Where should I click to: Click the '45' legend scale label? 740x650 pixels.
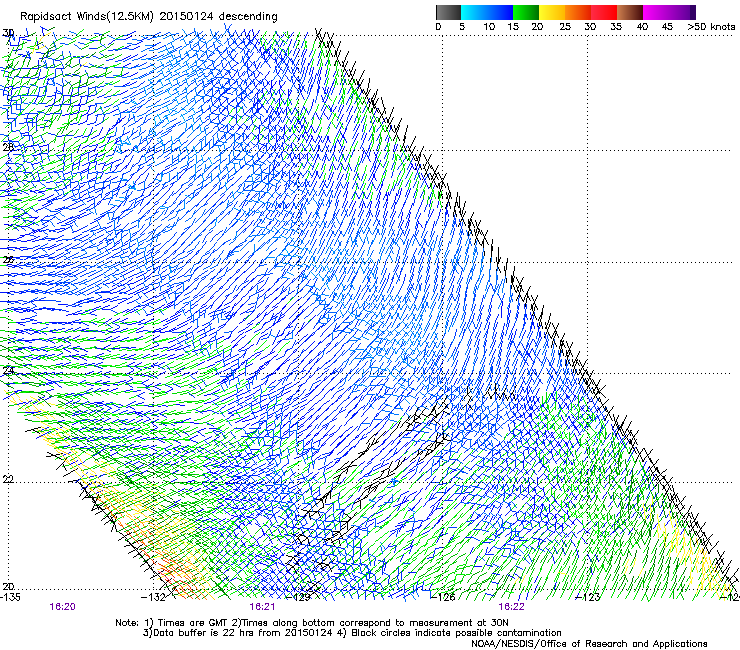pyautogui.click(x=667, y=27)
